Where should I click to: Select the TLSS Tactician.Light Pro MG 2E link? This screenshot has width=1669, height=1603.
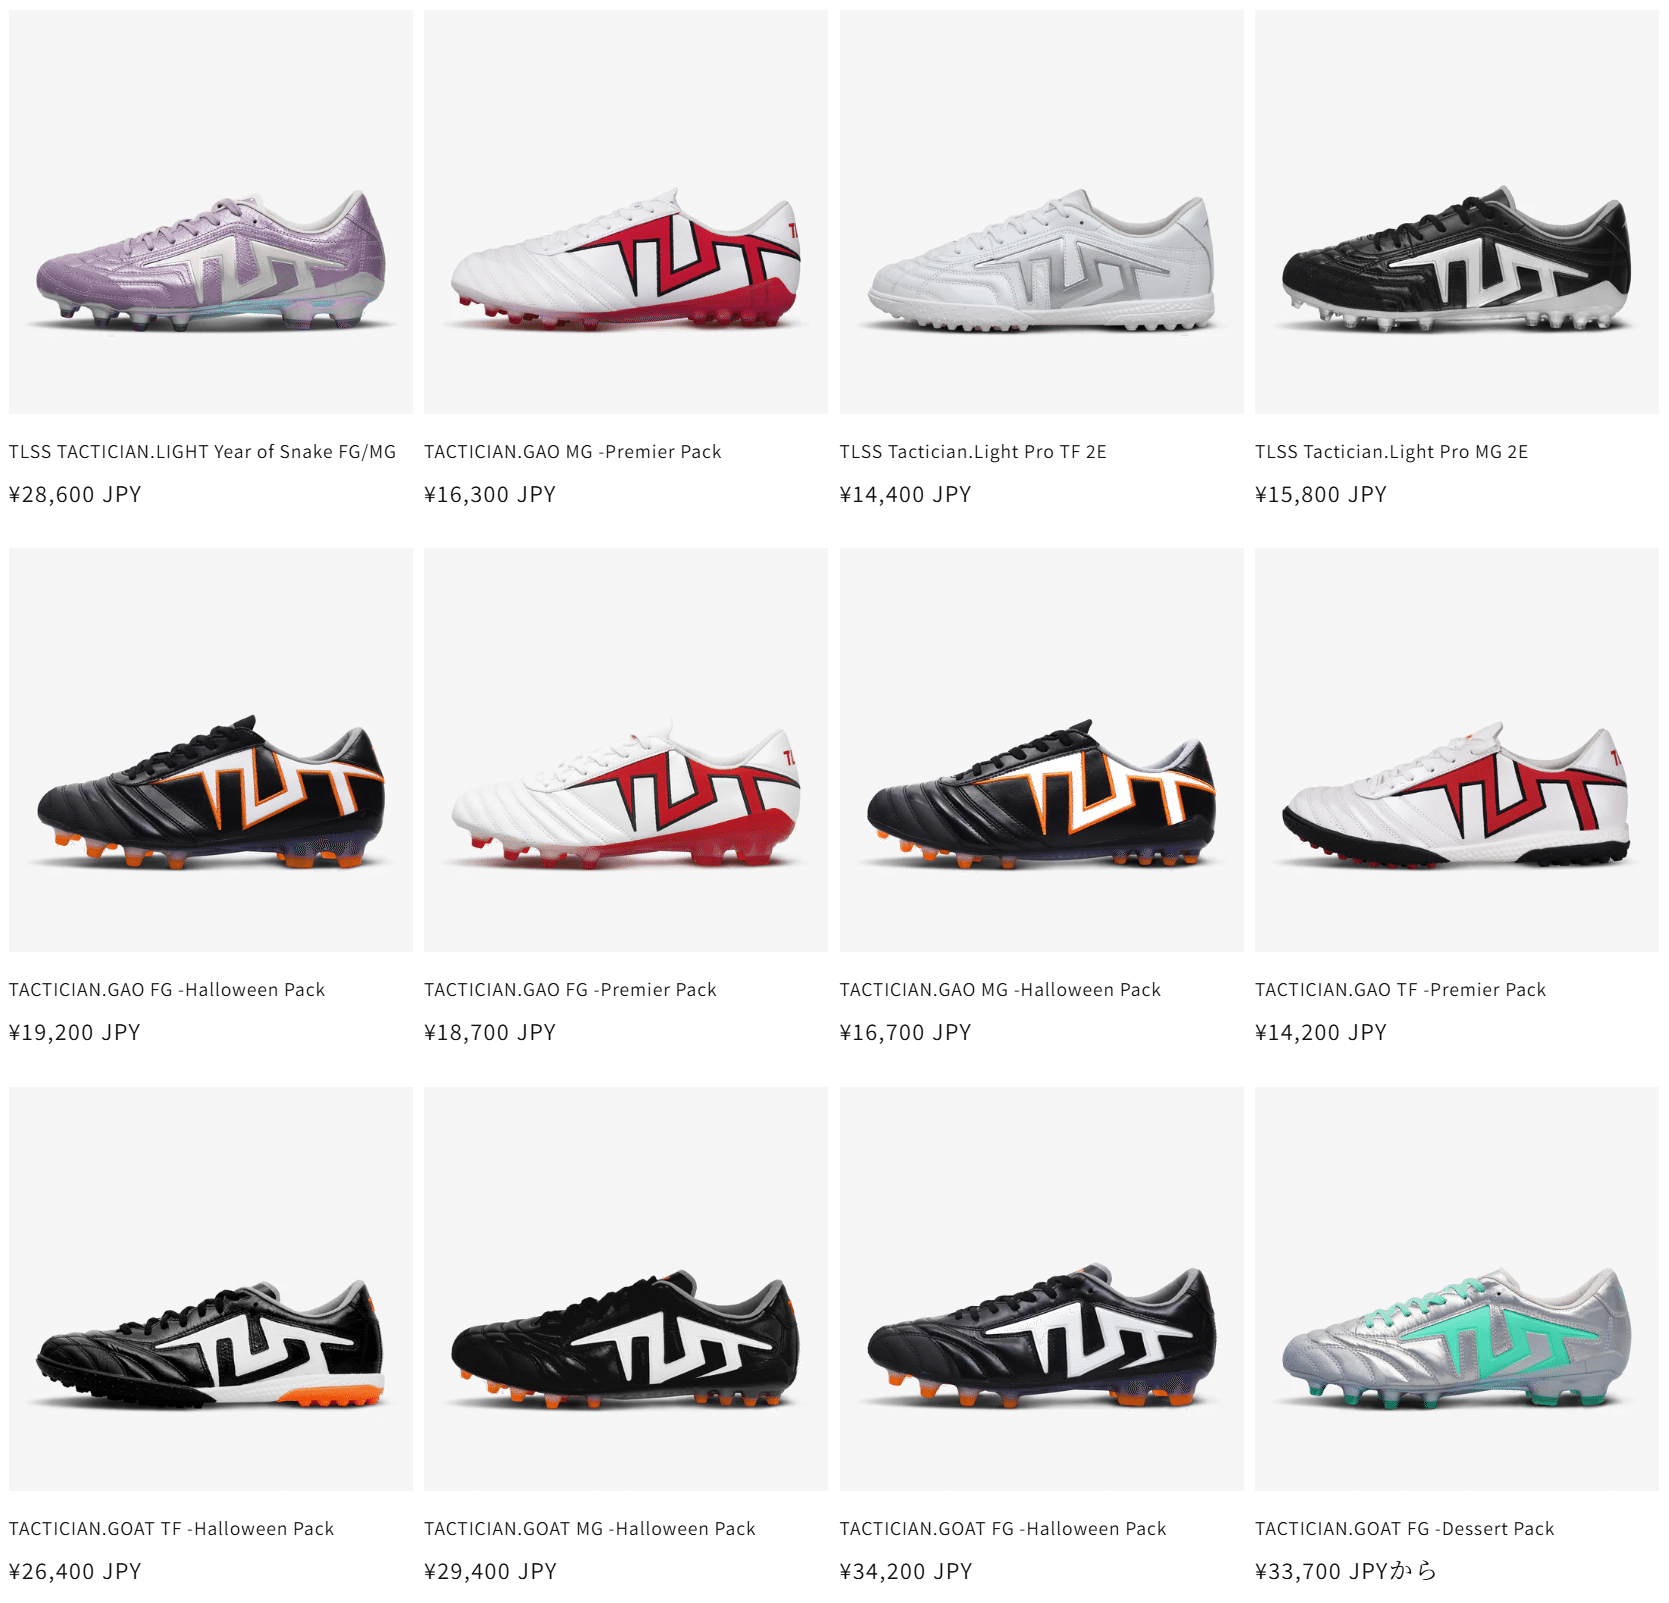click(1391, 452)
